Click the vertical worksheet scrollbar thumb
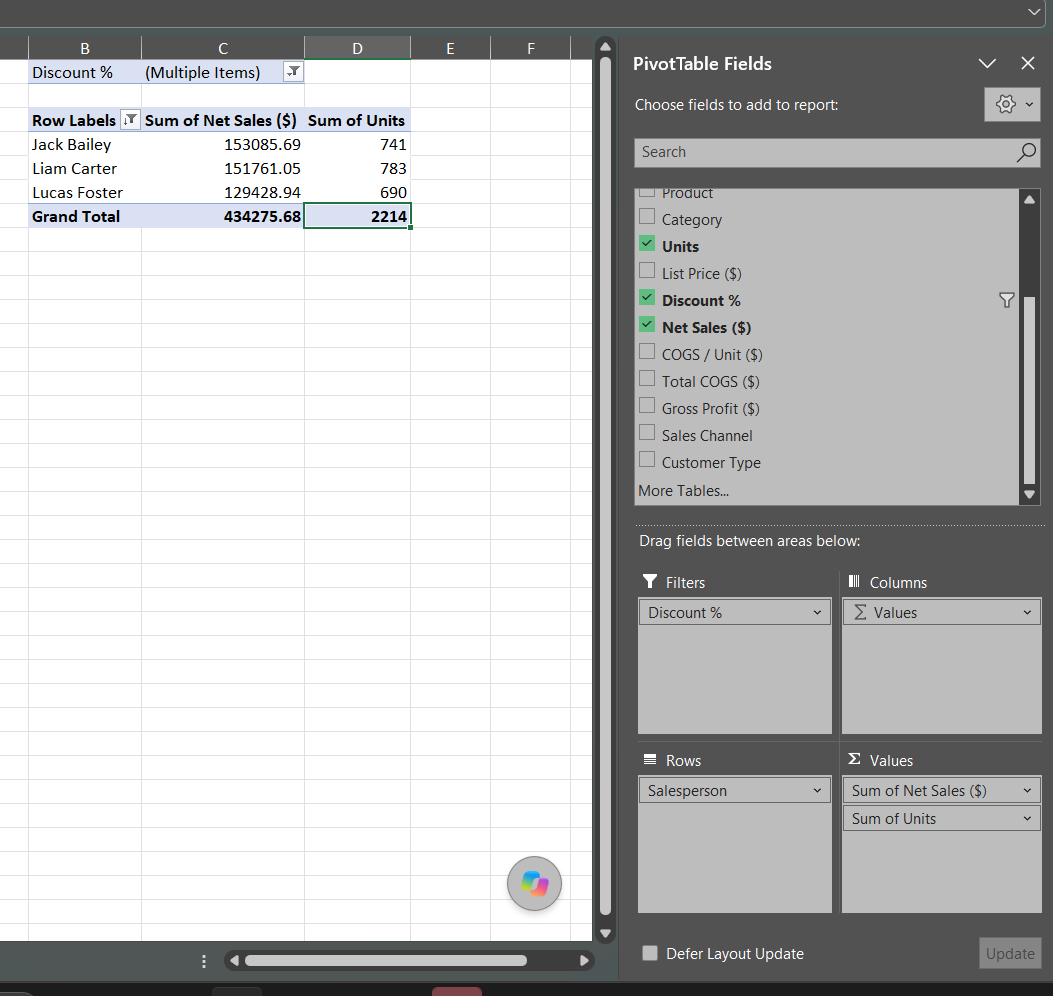Viewport: 1053px width, 996px height. coord(605,486)
